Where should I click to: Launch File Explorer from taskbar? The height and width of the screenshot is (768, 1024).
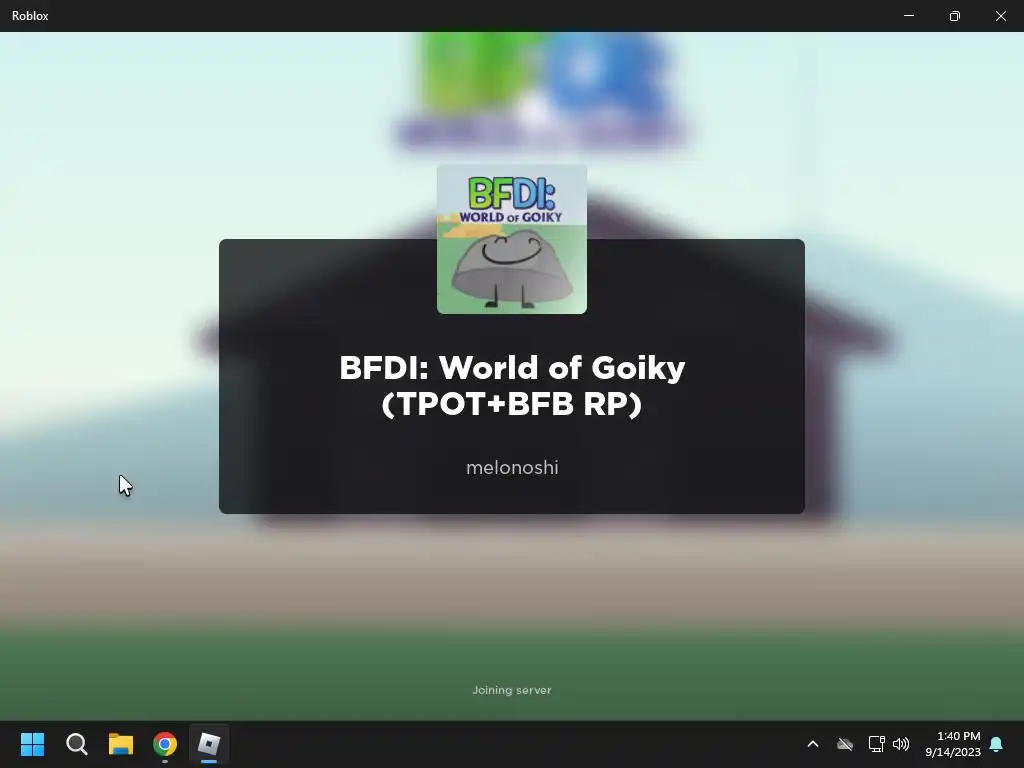[x=121, y=744]
